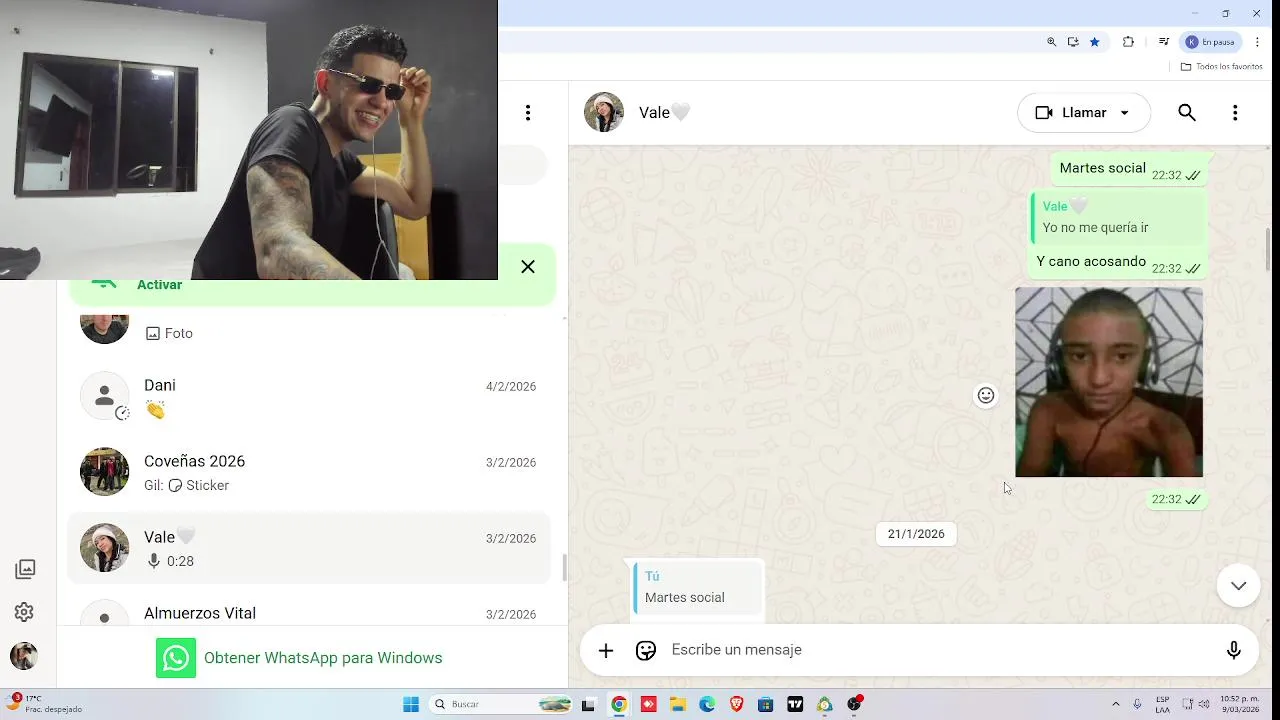Click the Chrome zoom magnifier icon
Viewport: 1280px width, 720px height.
click(1051, 42)
